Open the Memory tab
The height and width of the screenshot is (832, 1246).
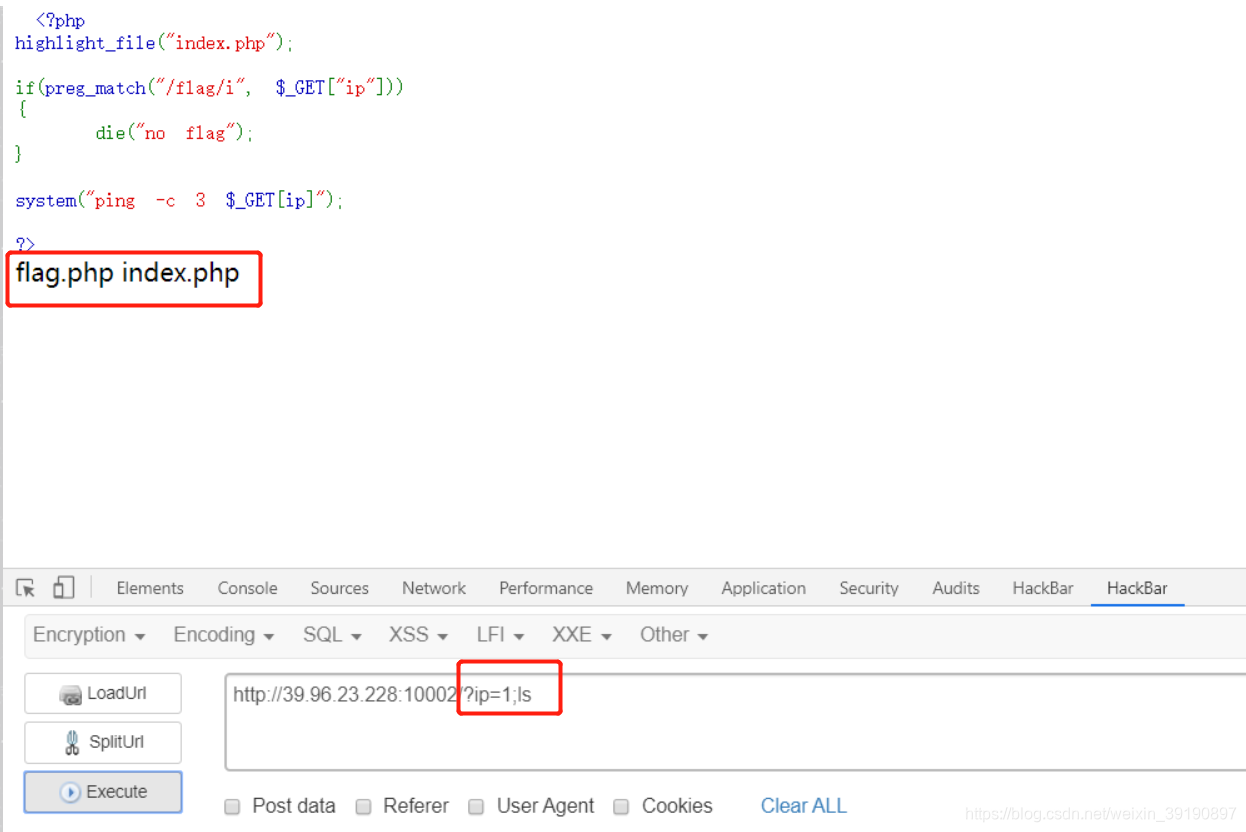(x=657, y=588)
